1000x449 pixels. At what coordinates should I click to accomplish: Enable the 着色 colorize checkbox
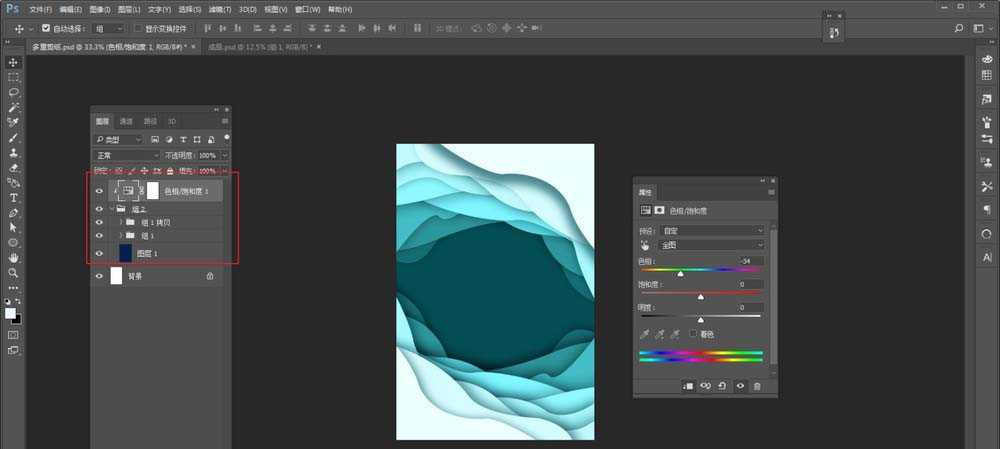pos(694,333)
